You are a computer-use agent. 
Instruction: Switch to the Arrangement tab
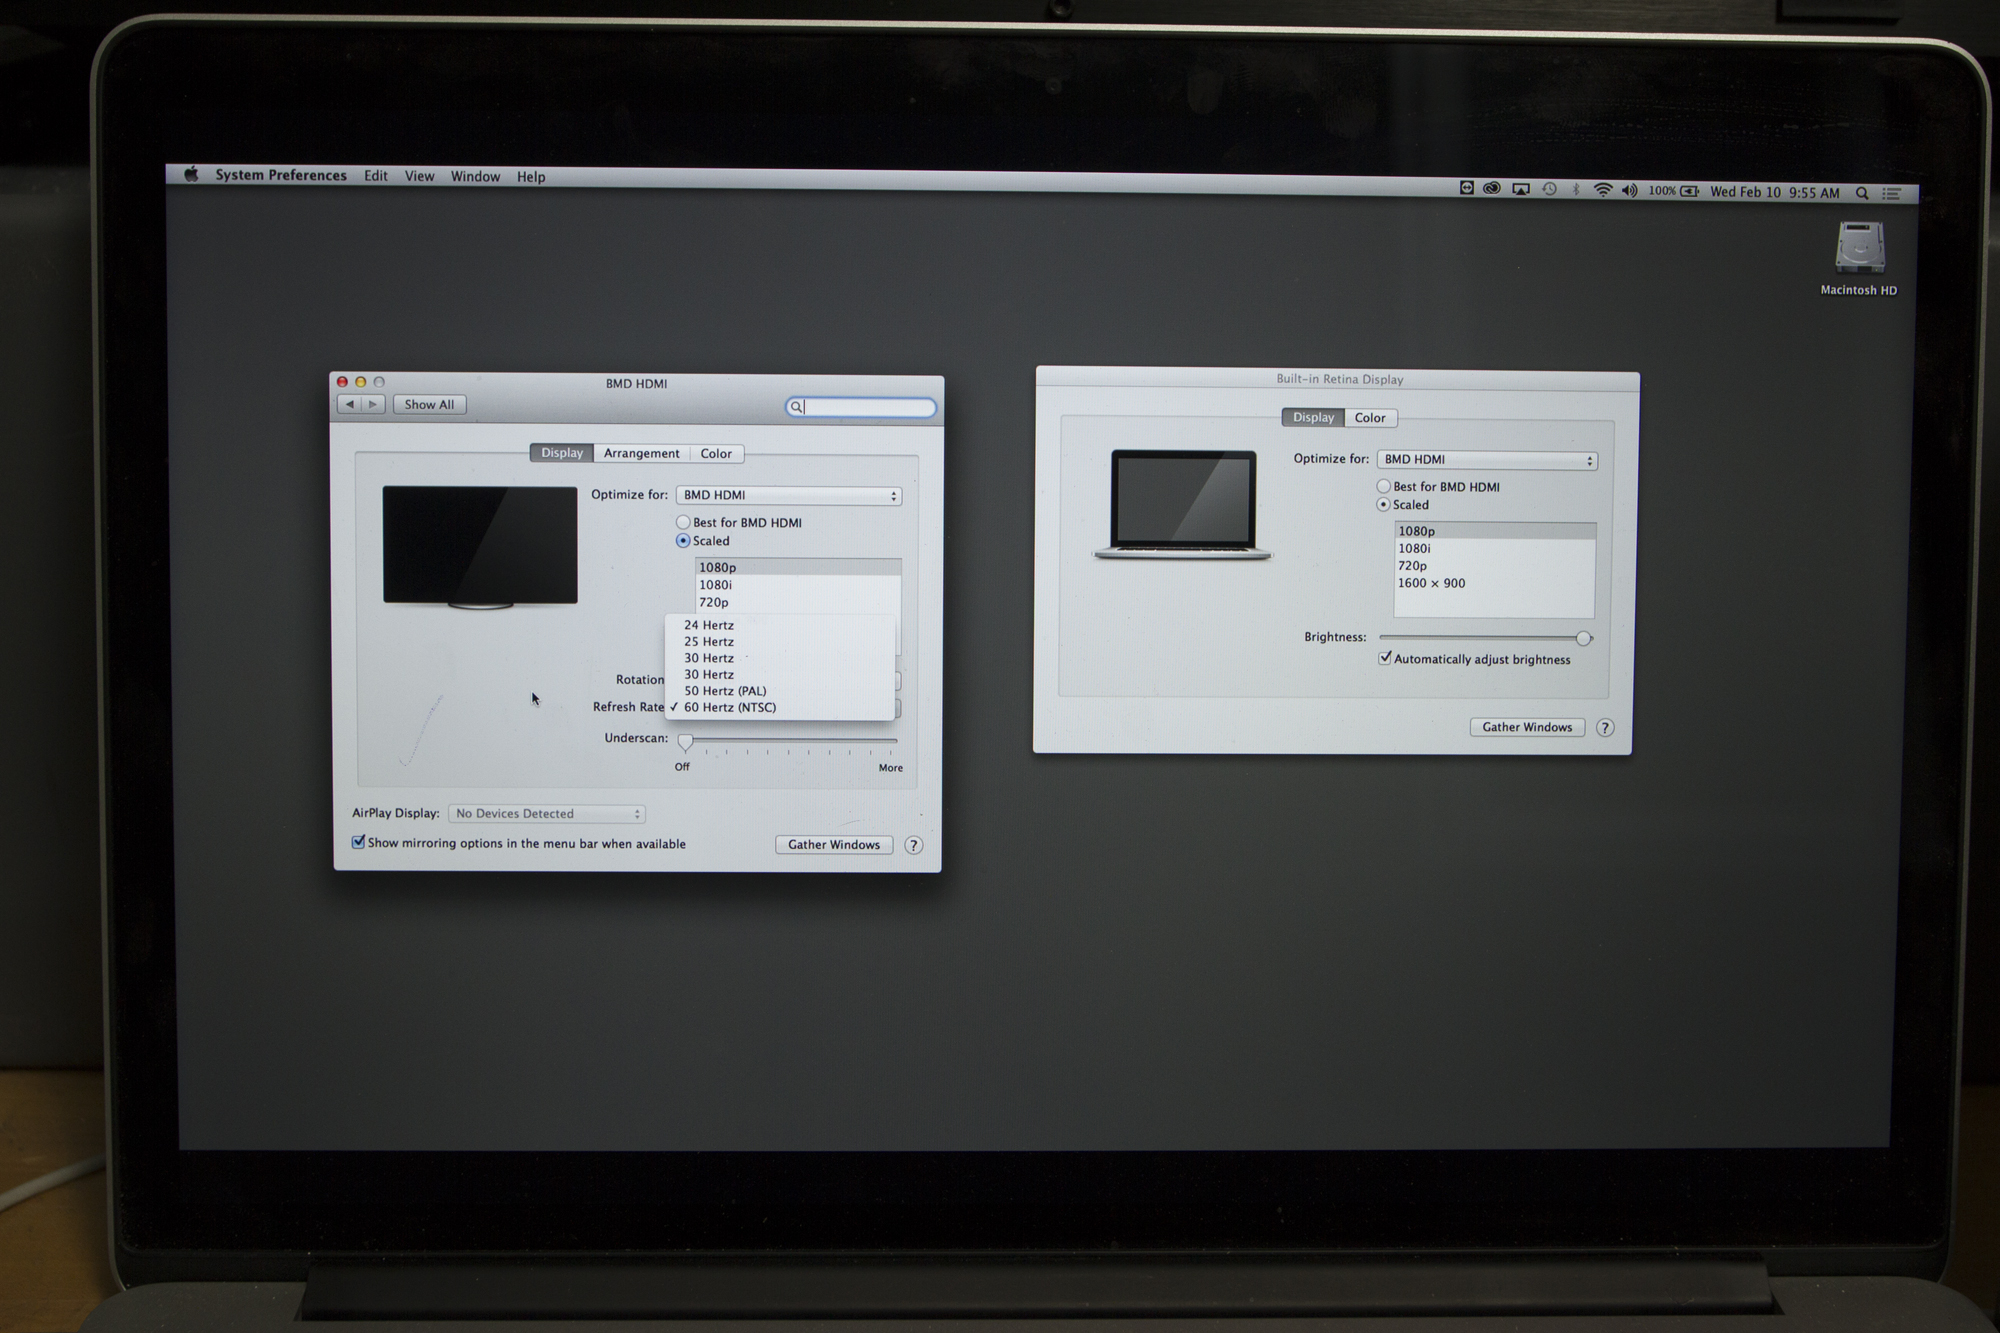click(x=641, y=453)
